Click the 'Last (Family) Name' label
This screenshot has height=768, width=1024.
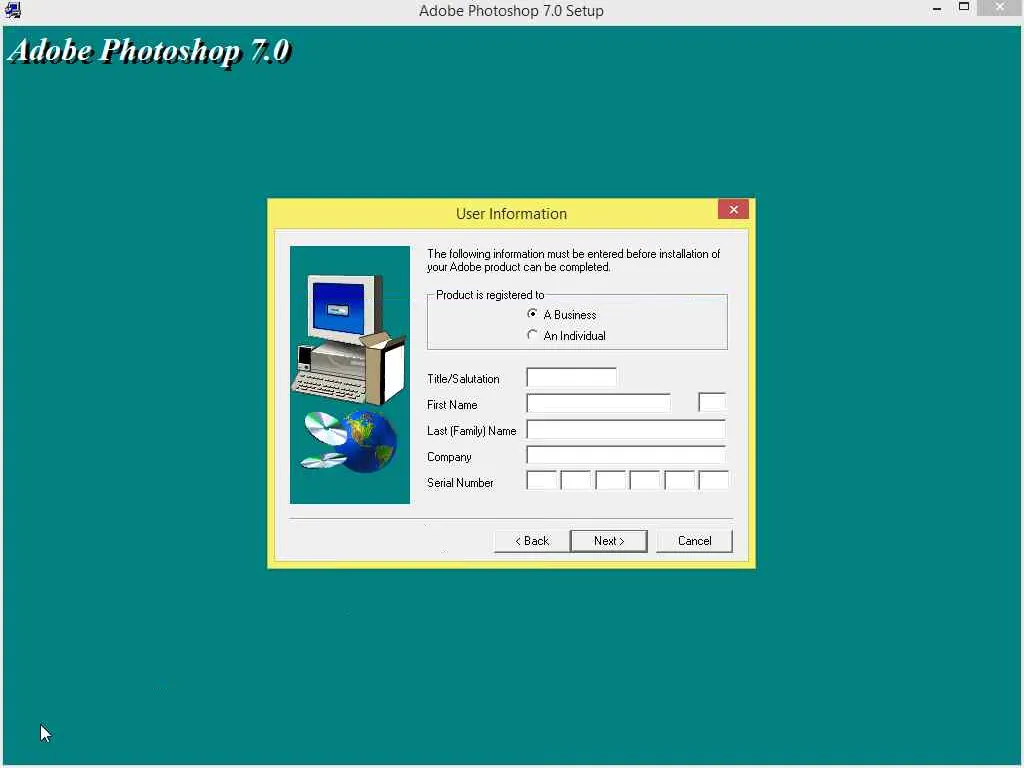click(472, 431)
